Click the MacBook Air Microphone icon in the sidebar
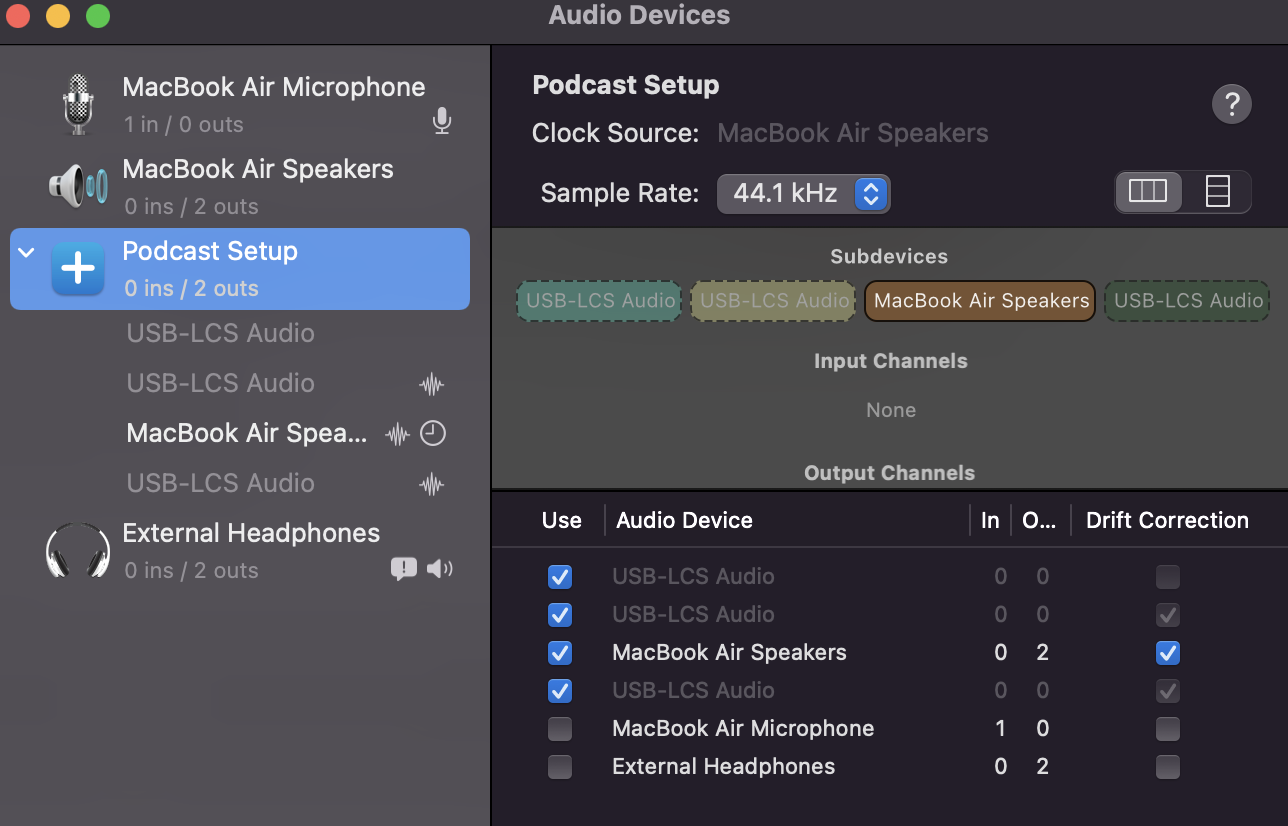Screen dimensions: 1288x826 tap(78, 104)
